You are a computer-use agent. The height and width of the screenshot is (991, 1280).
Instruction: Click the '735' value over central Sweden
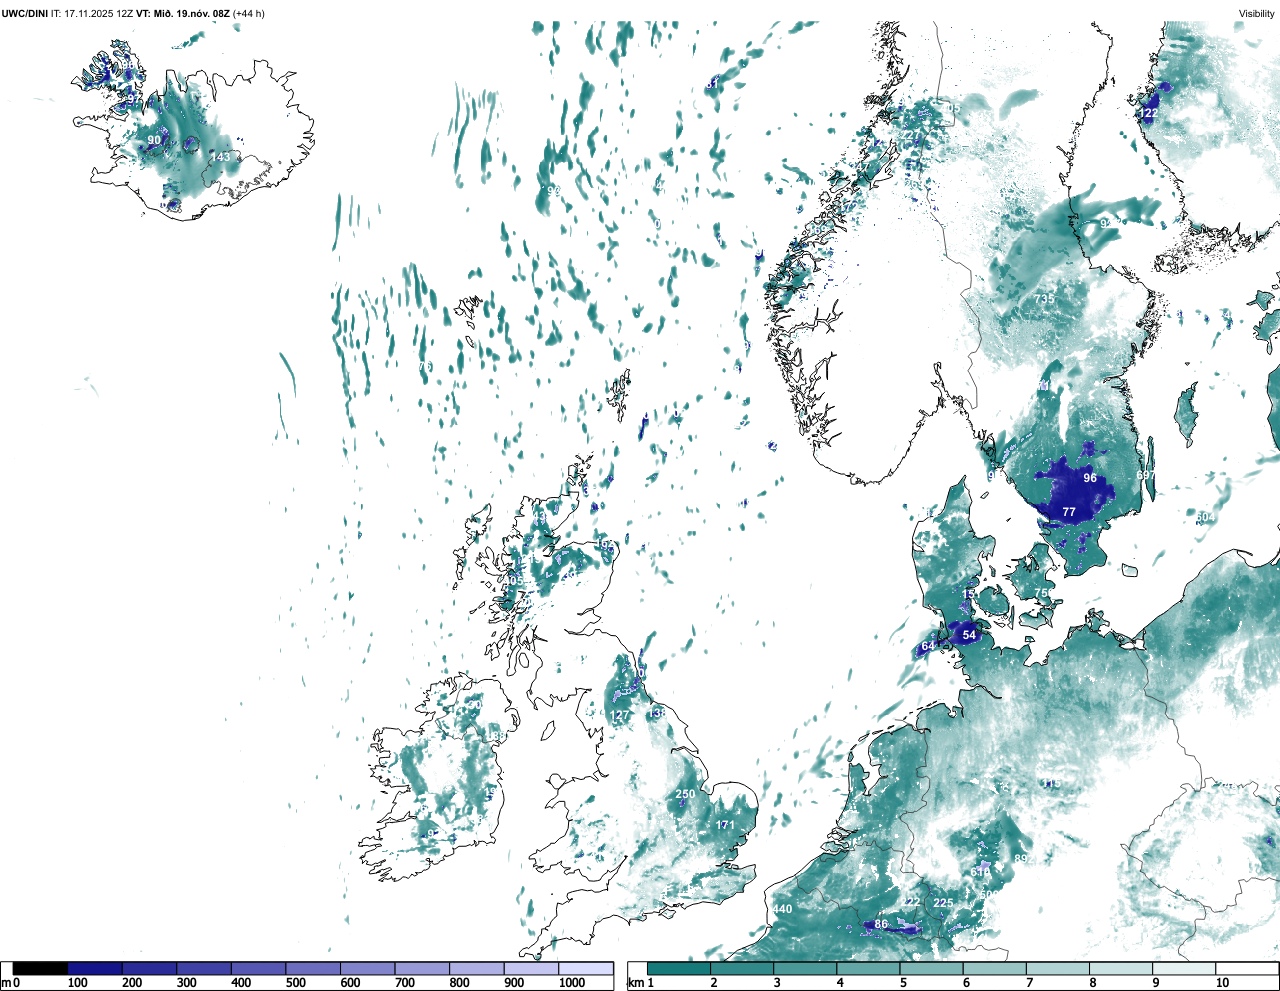point(1044,299)
